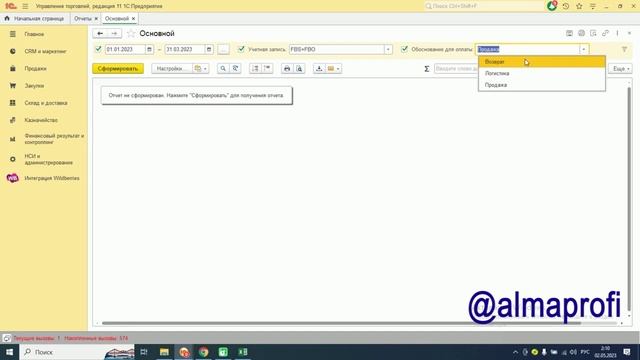The image size is (640, 360).
Task: Open the Склад и доставка section
Action: point(46,103)
